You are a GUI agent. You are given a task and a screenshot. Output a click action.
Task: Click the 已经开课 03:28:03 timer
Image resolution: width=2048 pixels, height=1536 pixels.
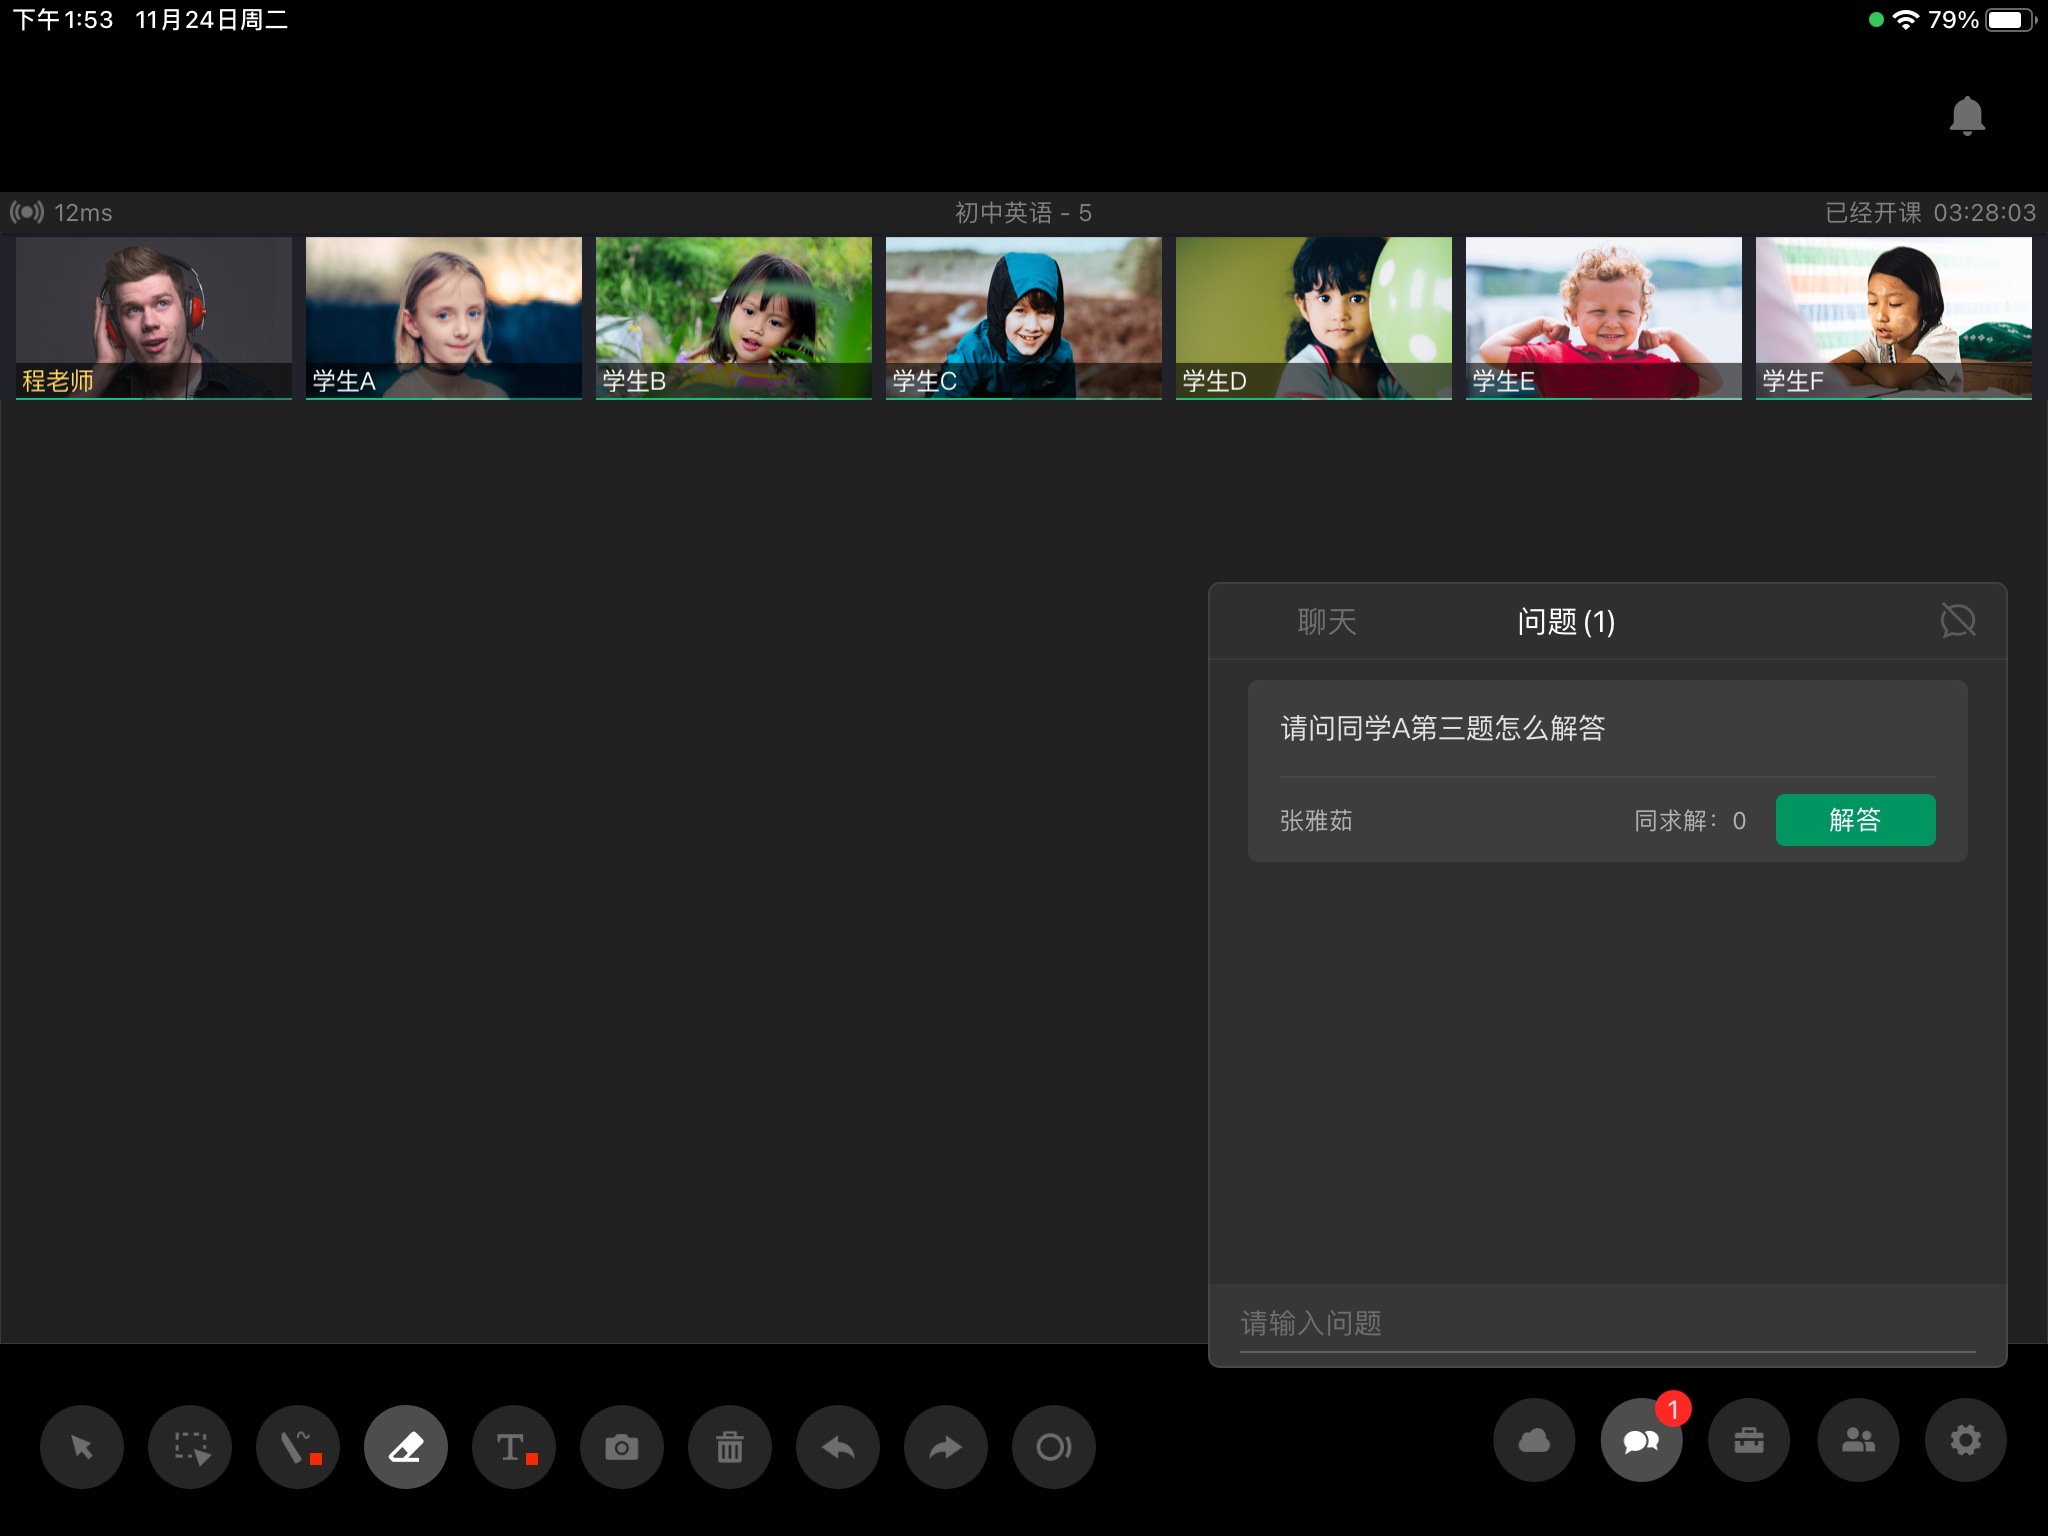[x=1930, y=213]
